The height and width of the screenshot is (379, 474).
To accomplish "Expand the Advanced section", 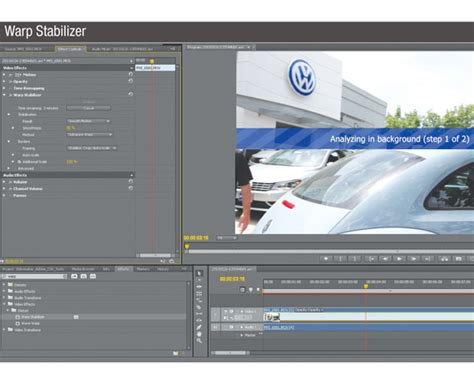I will click(x=9, y=169).
